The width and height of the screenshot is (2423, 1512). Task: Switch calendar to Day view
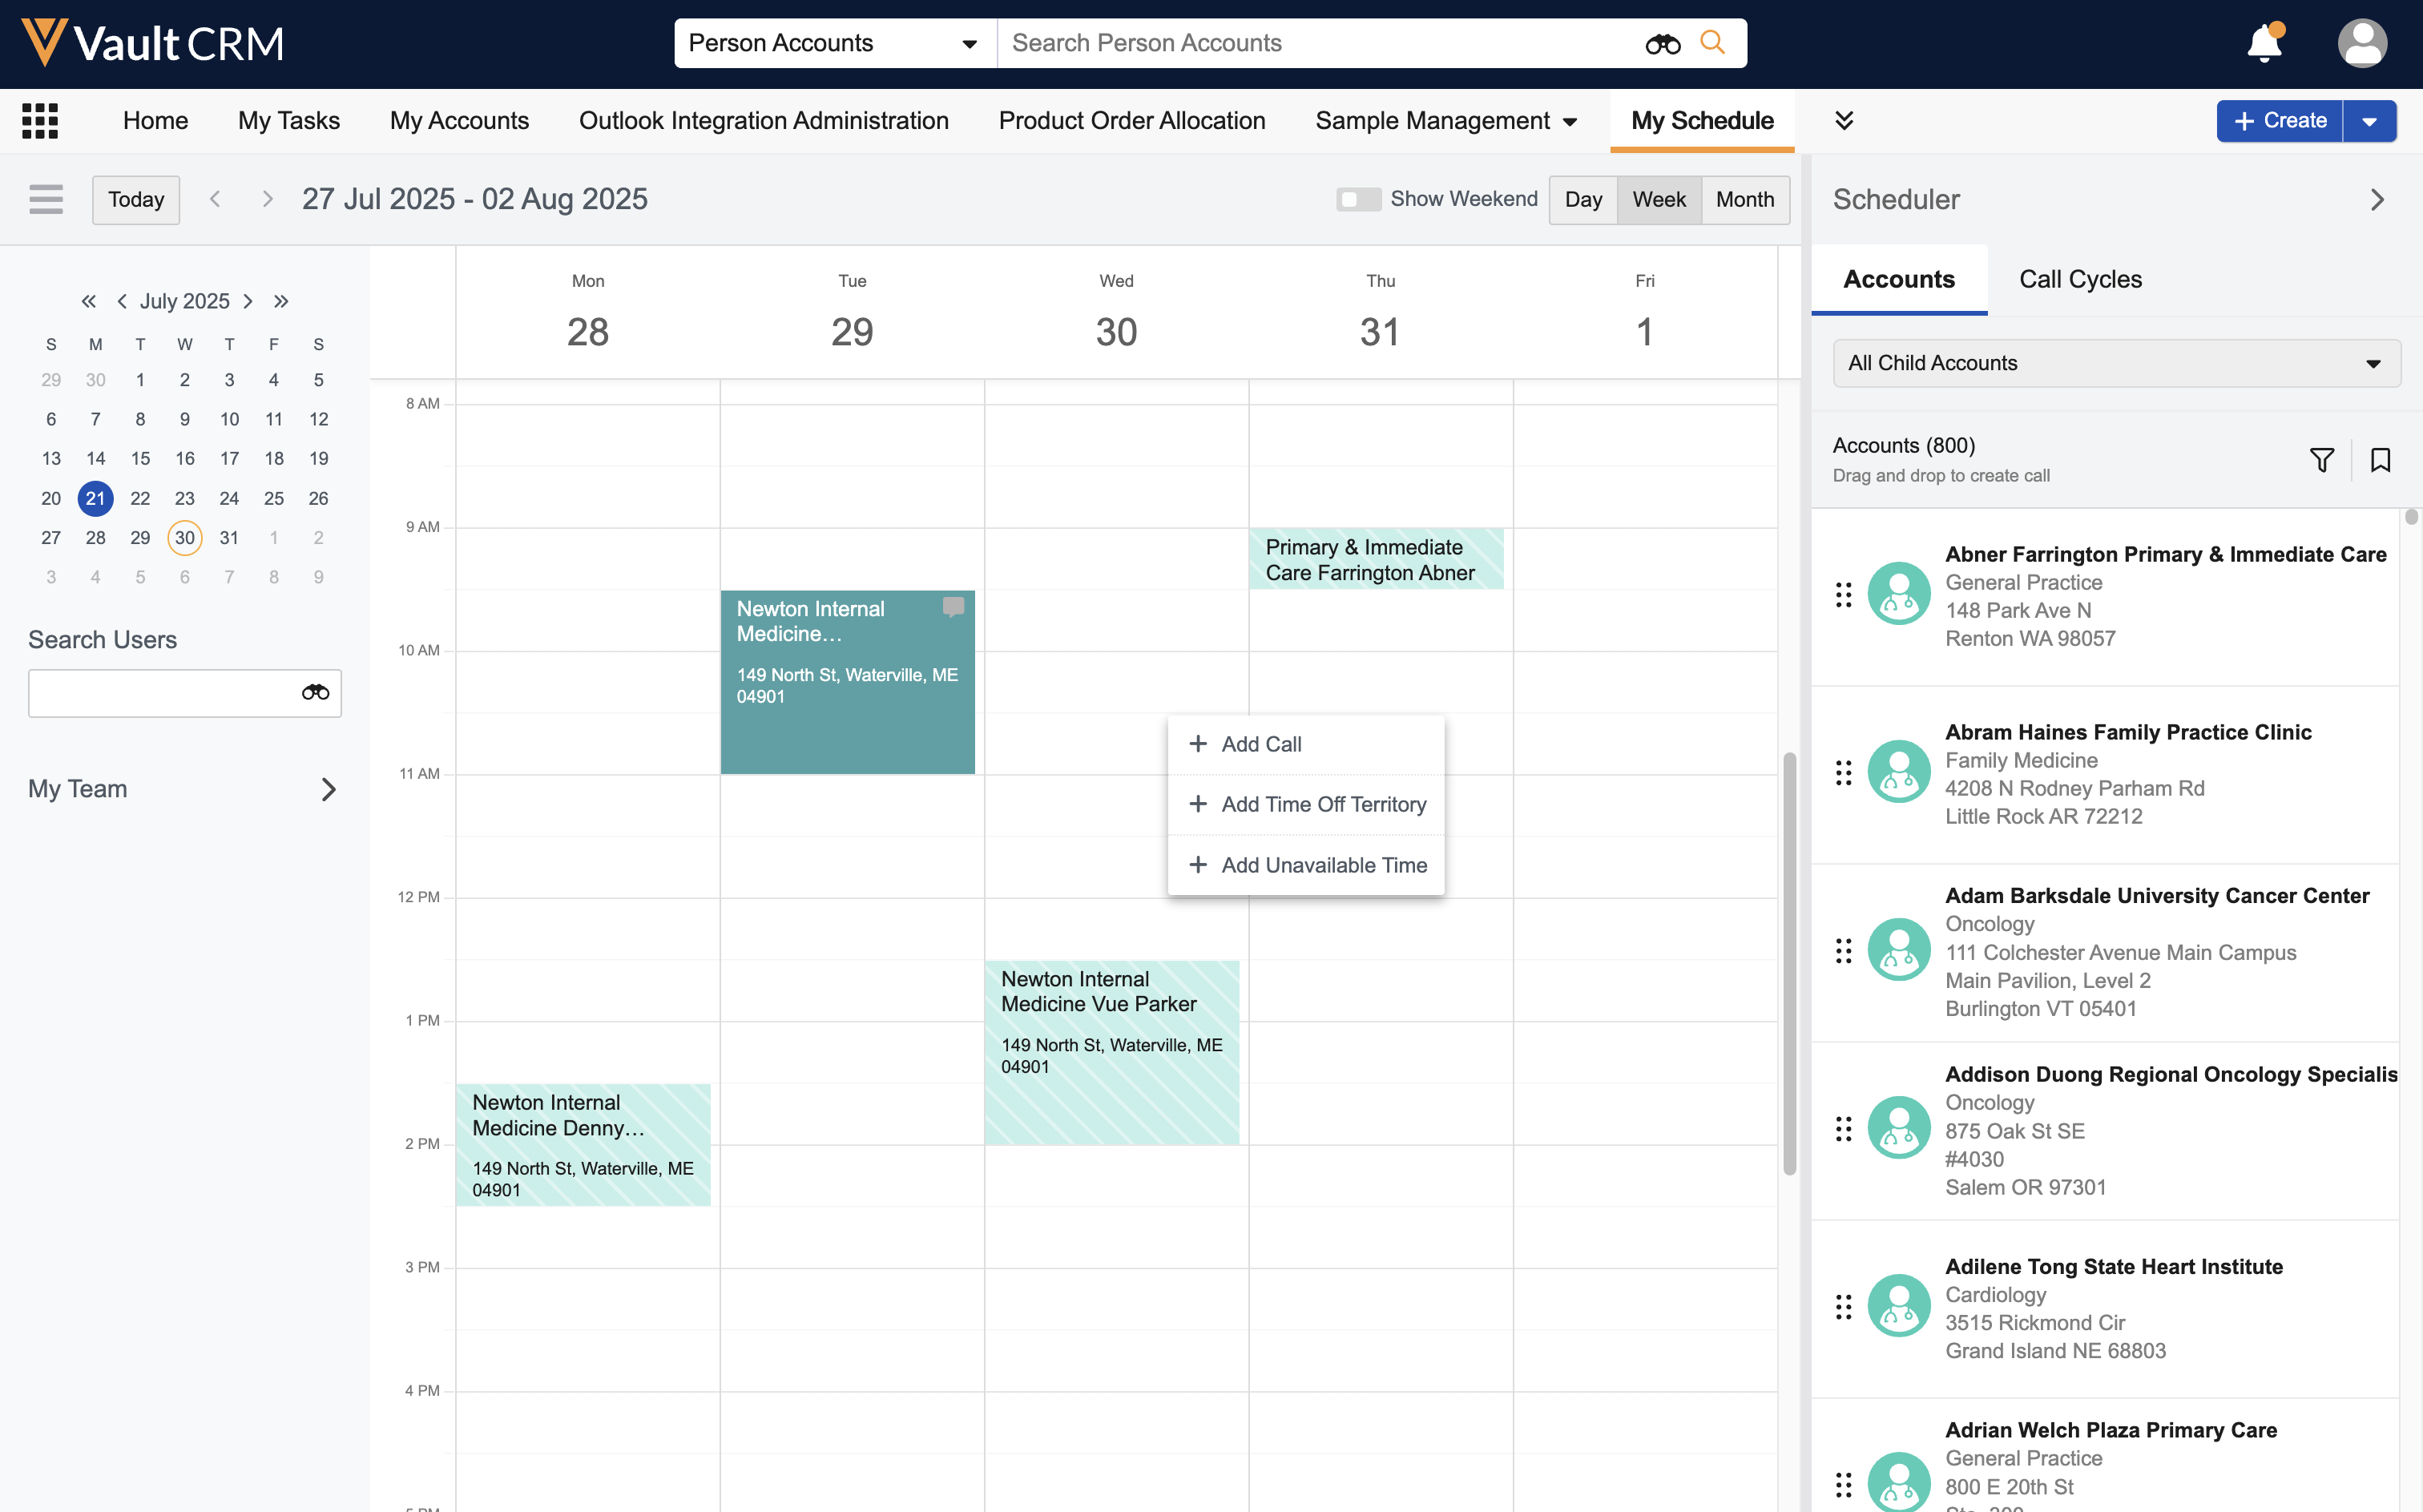(x=1582, y=199)
